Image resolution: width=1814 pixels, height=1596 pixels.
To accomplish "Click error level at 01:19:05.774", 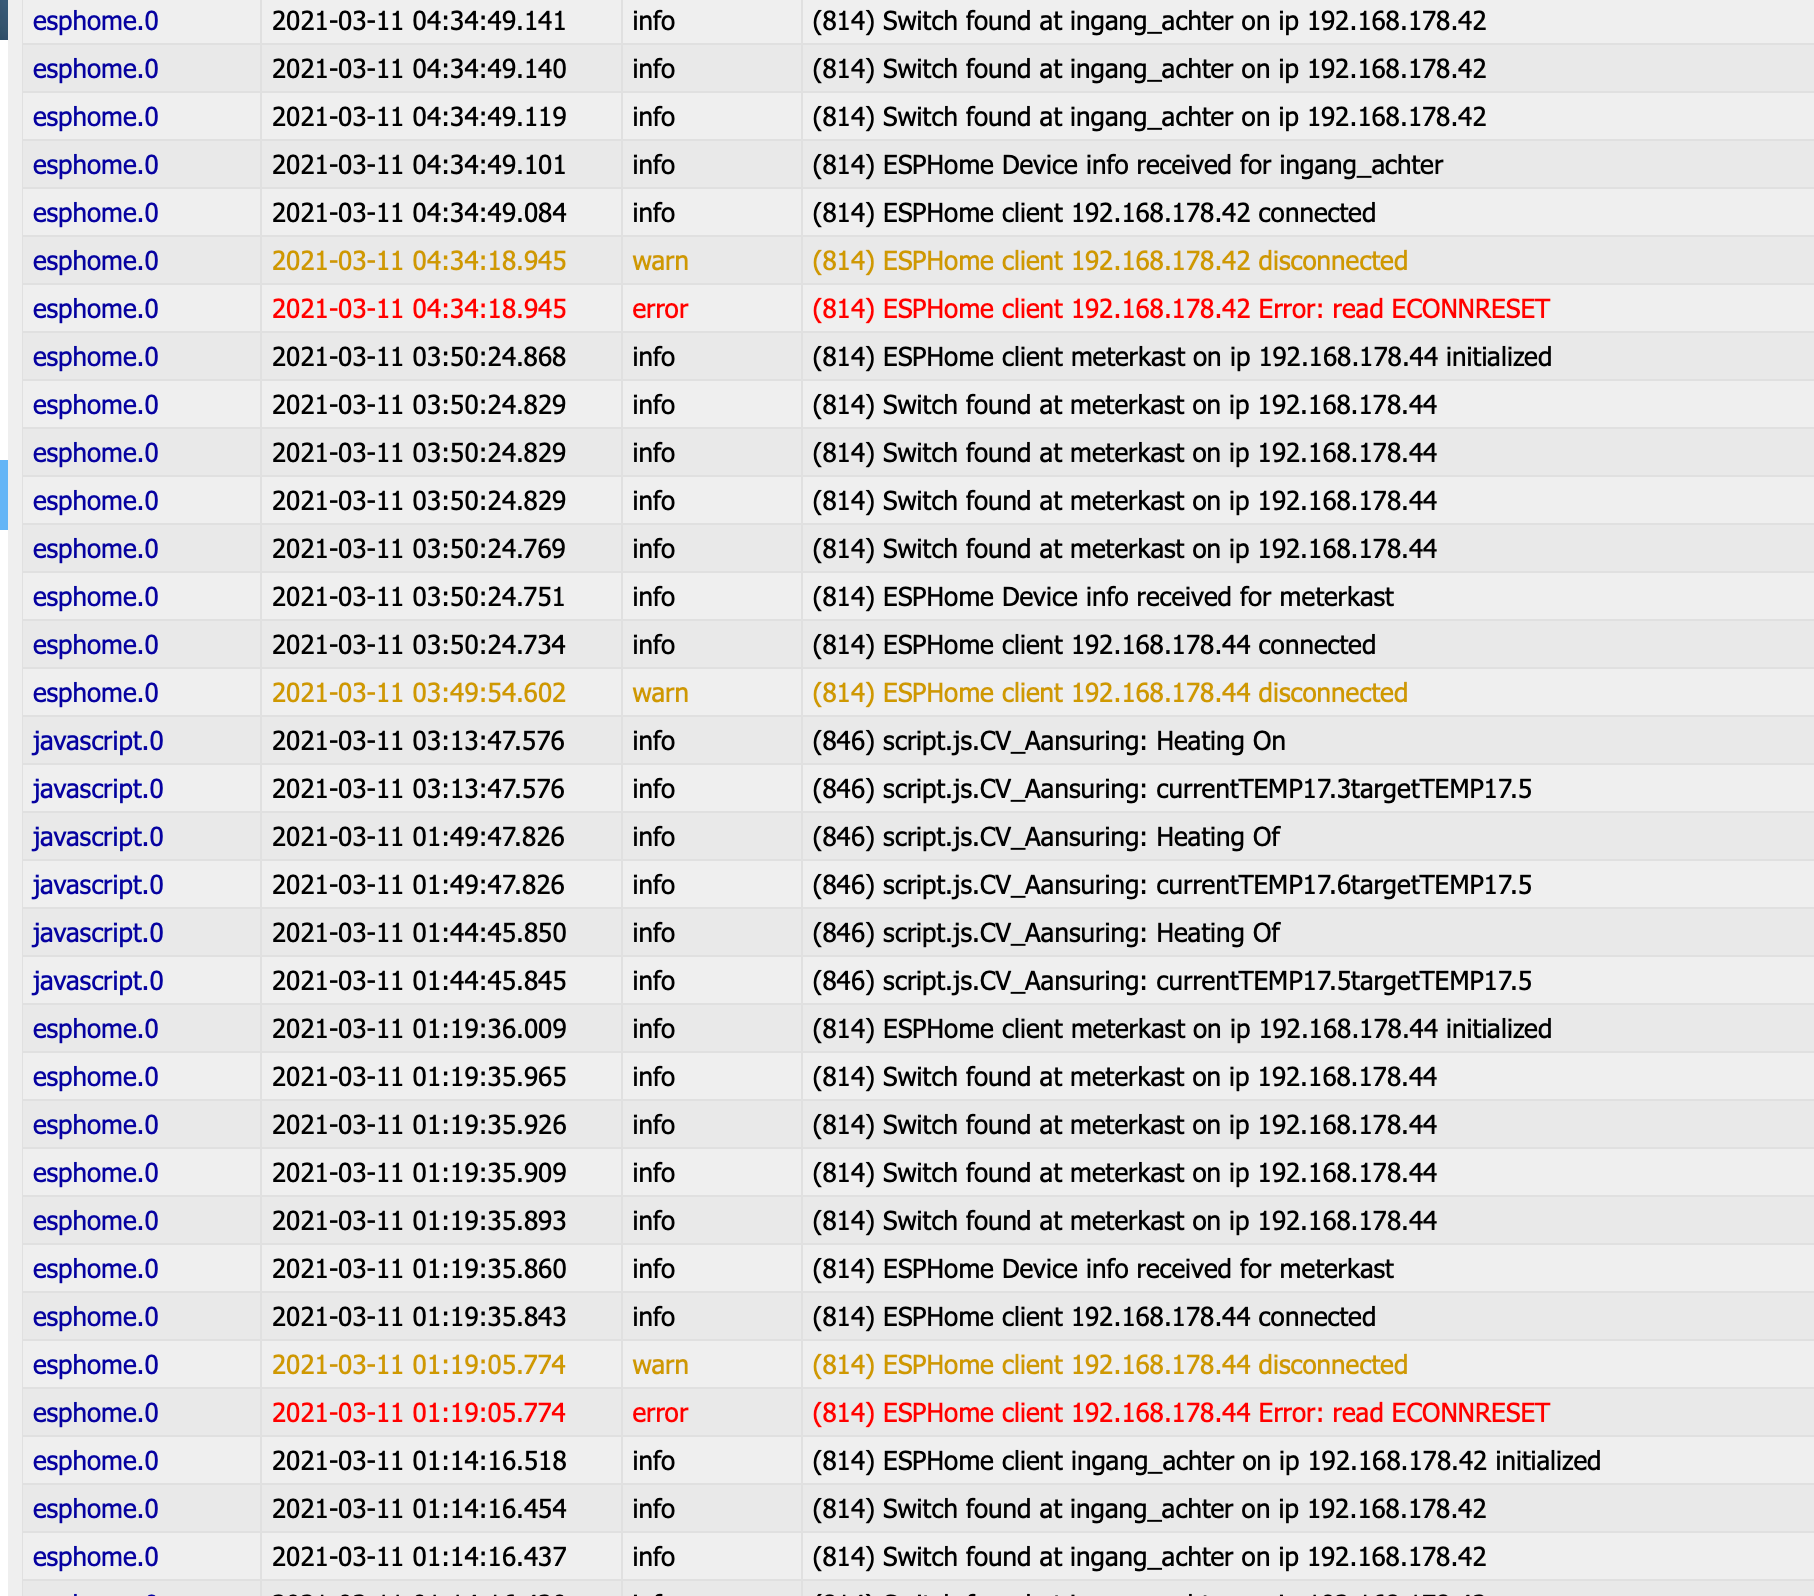I will point(660,1413).
